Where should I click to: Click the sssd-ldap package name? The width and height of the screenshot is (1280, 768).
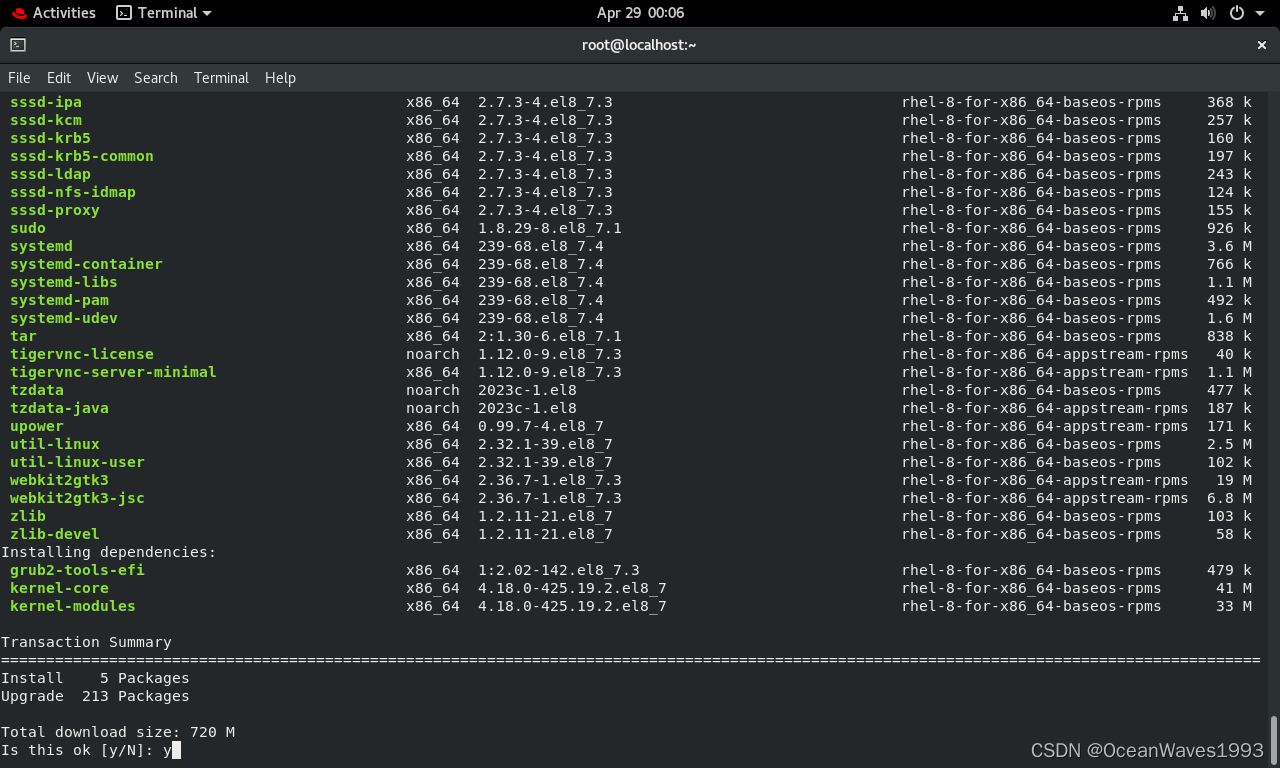pos(50,174)
